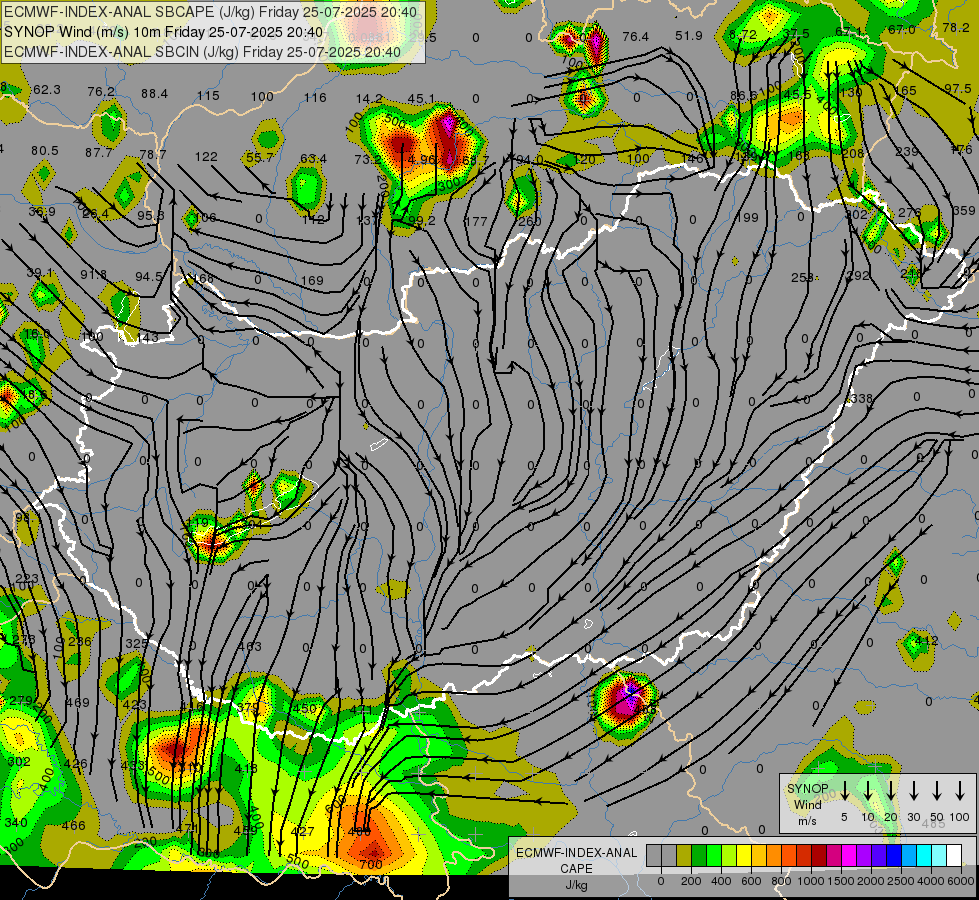The width and height of the screenshot is (979, 900).
Task: Click the CAPE value 88.4 on map
Action: 154,94
